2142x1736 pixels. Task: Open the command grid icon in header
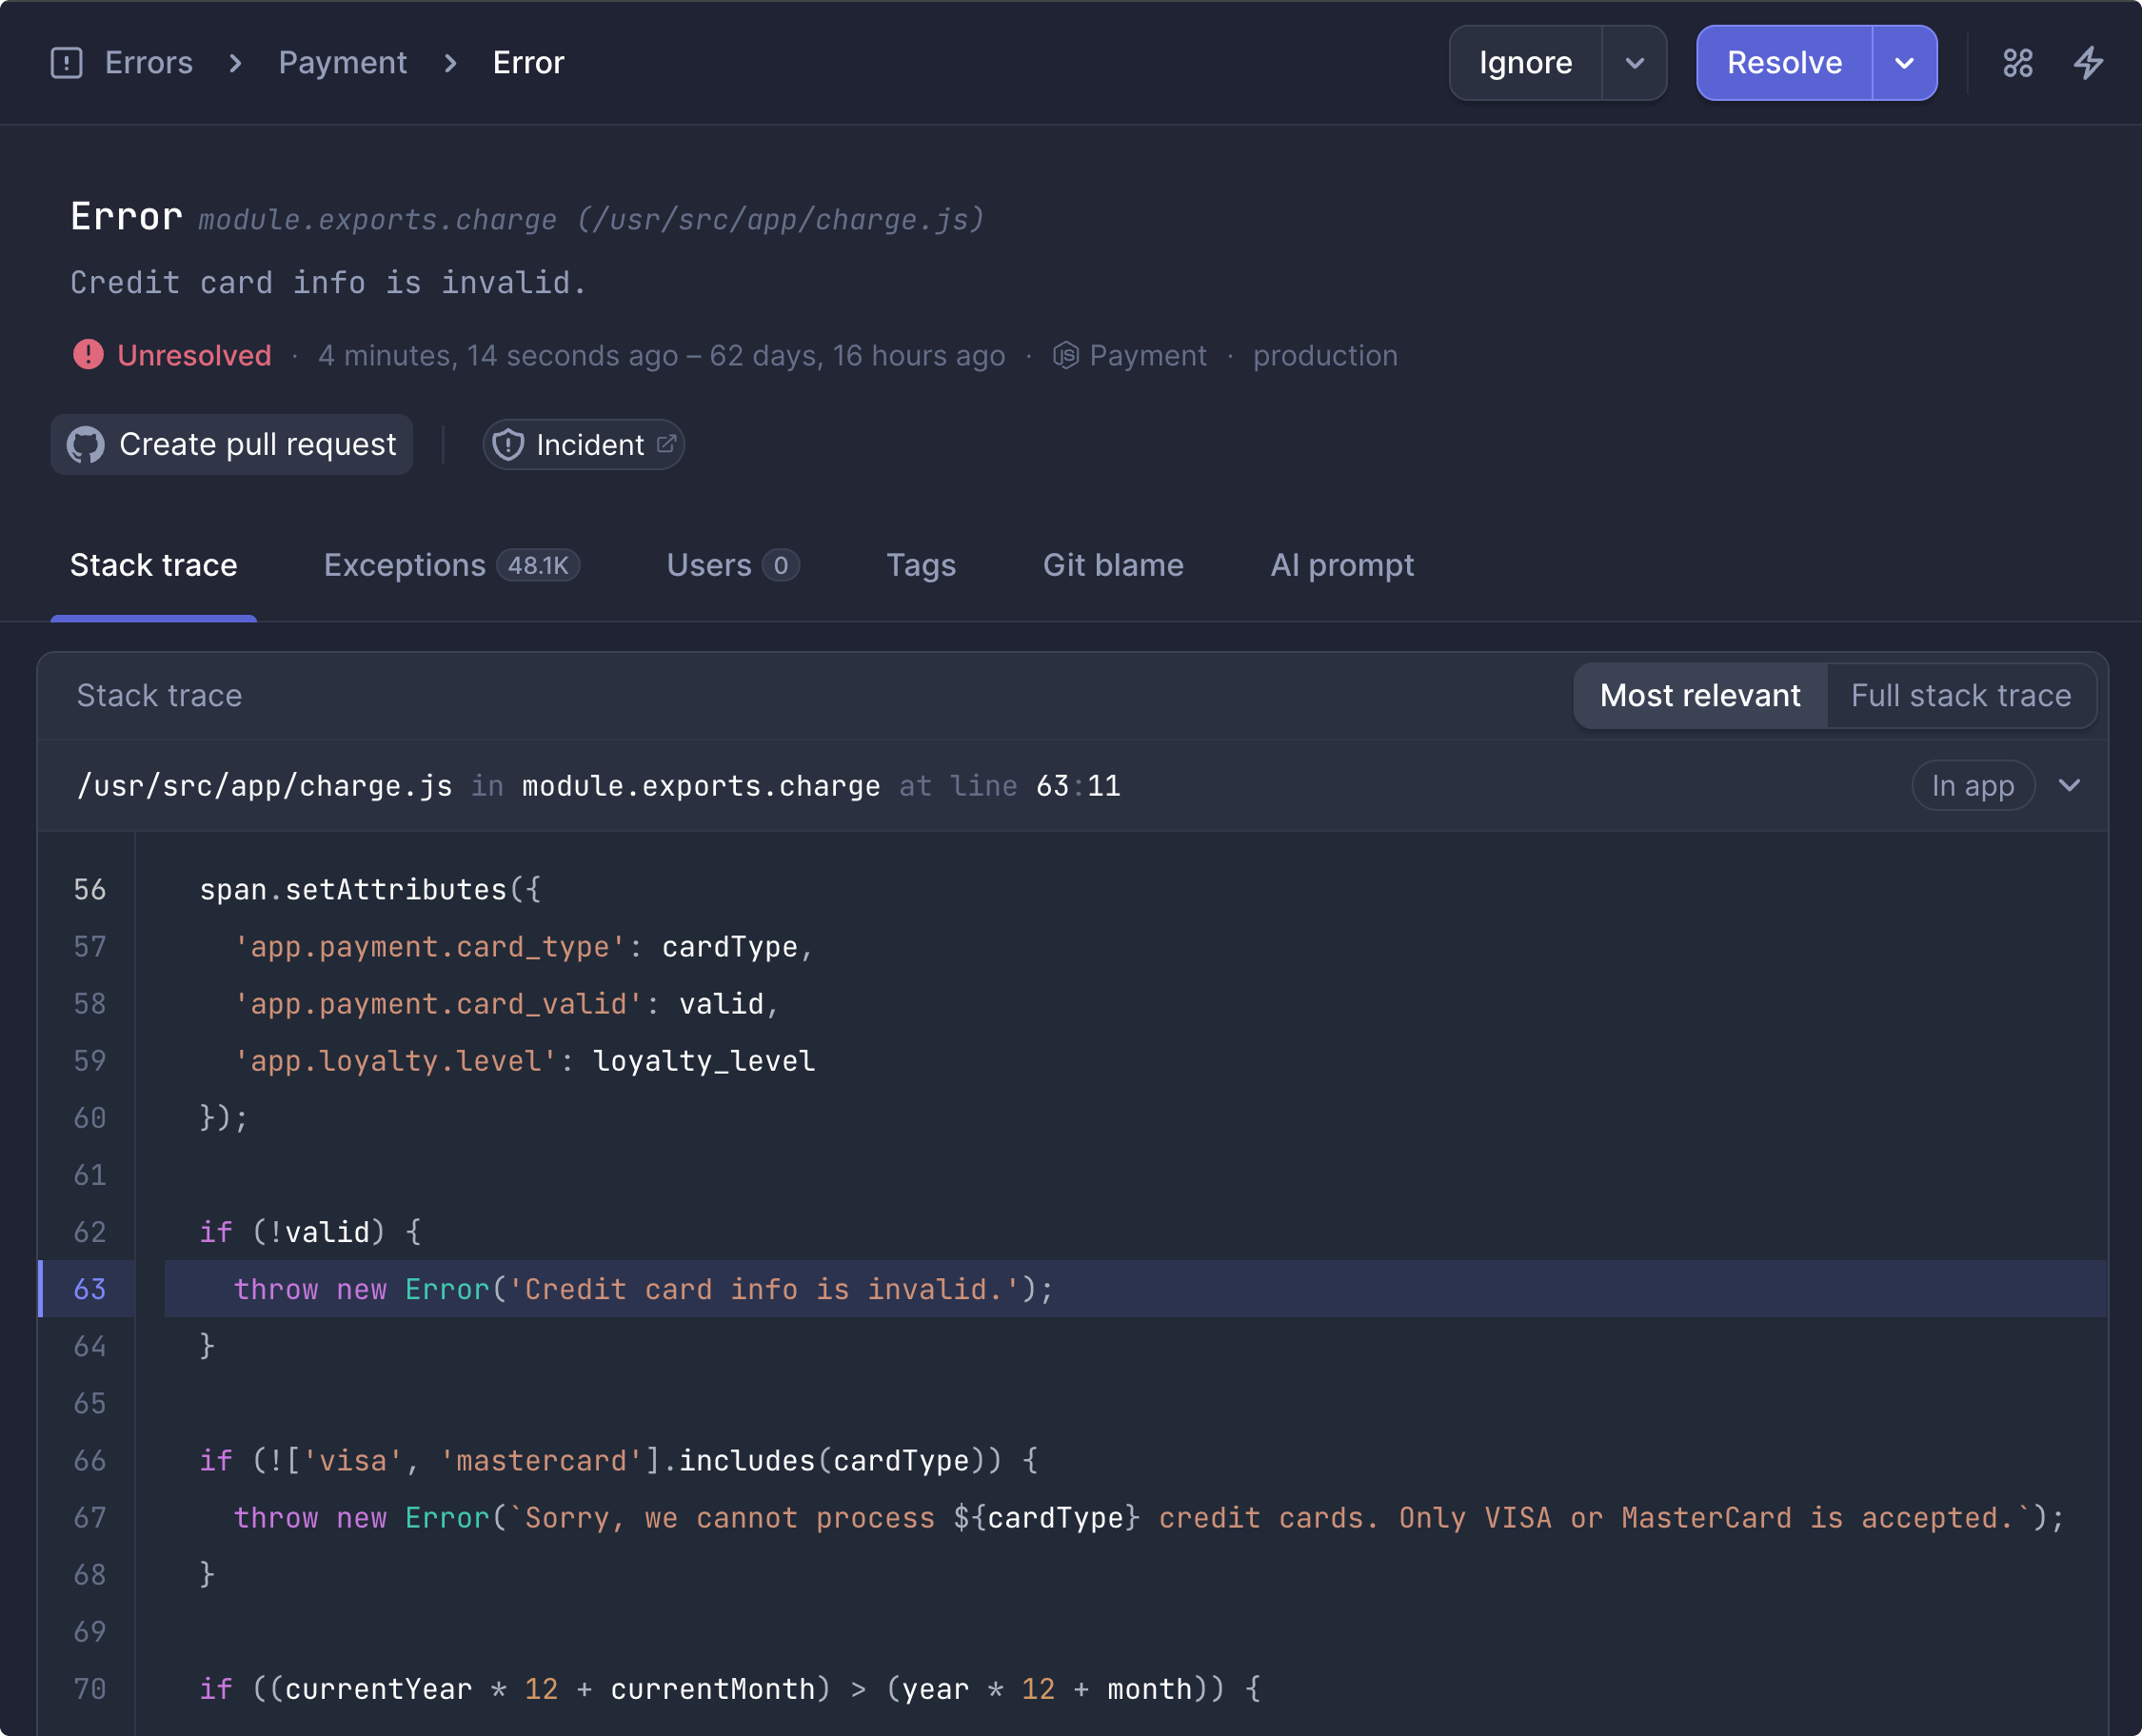(2018, 63)
